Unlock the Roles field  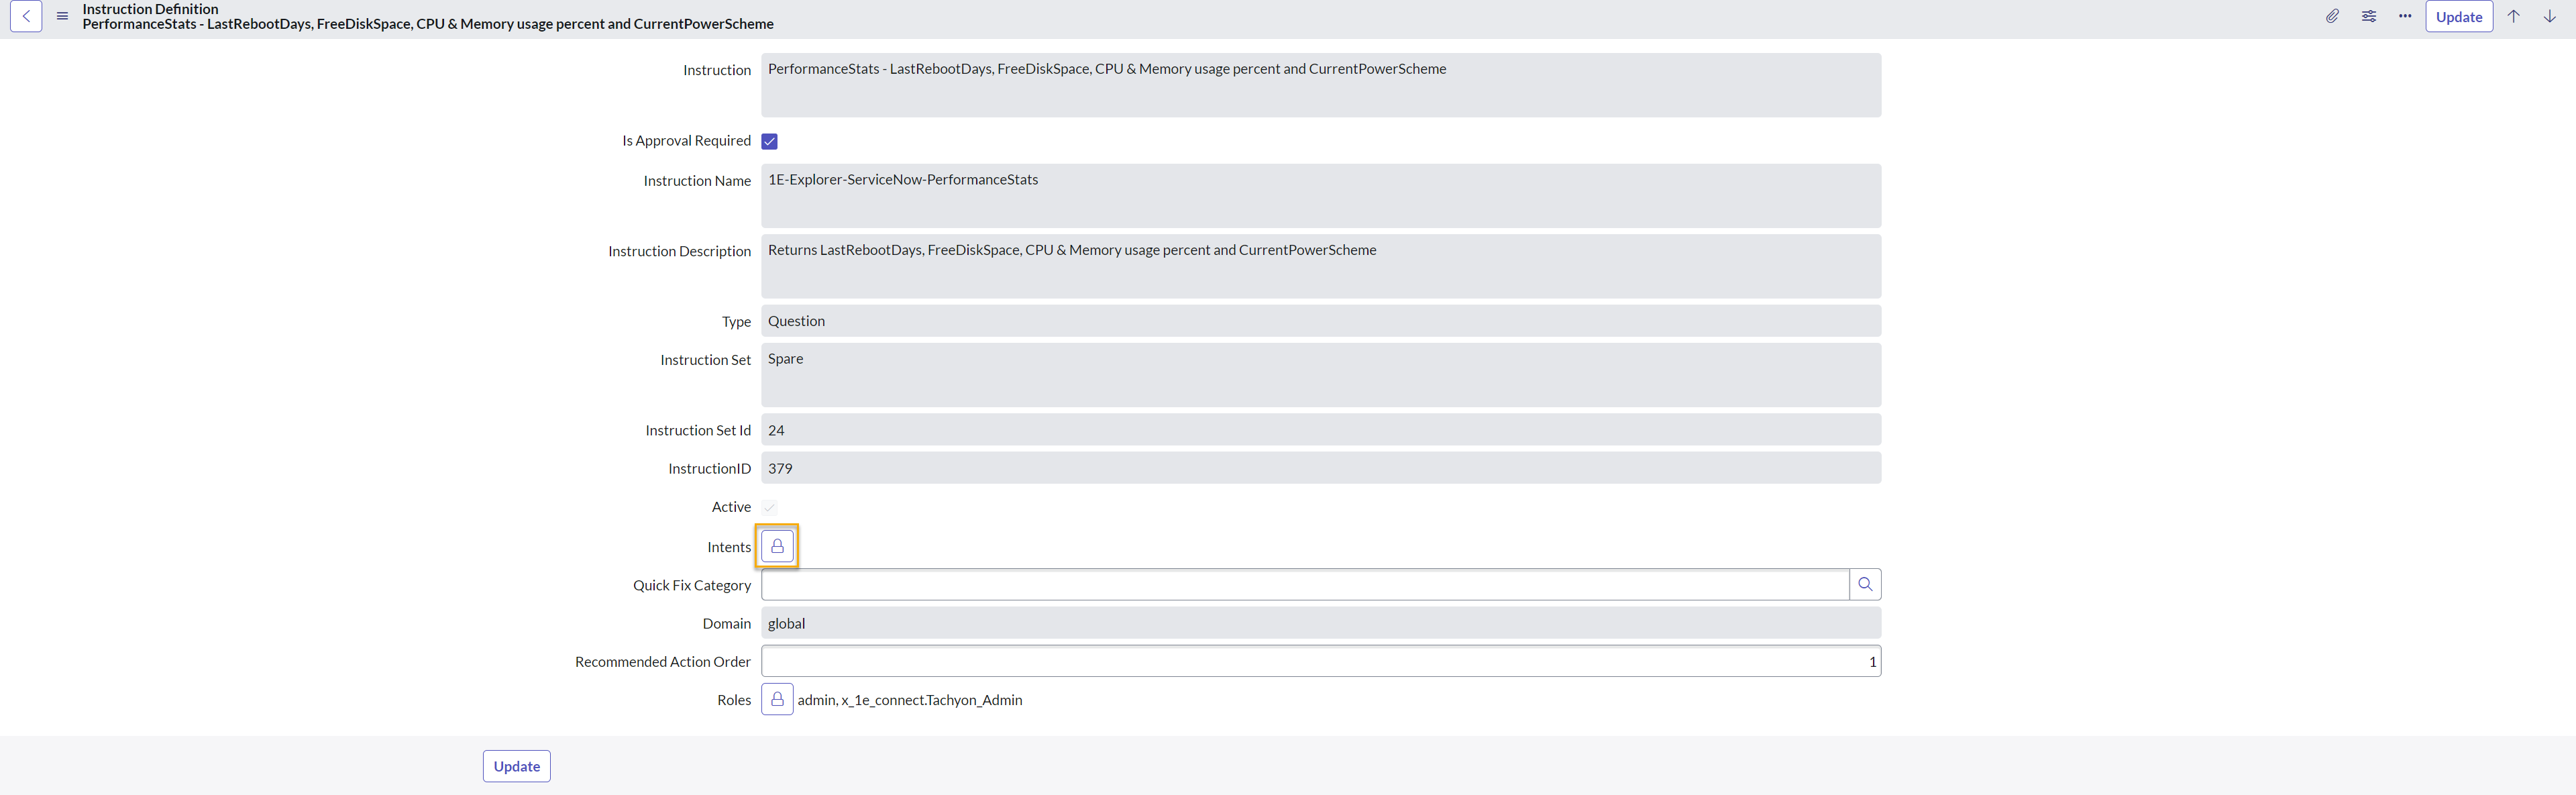point(777,699)
